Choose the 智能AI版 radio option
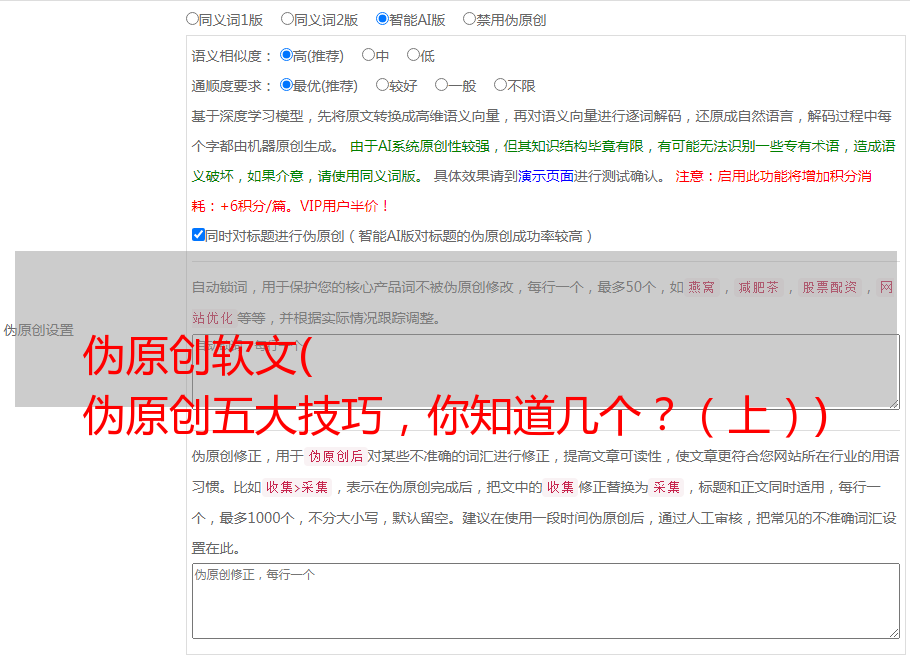Viewport: 911px width, 658px height. click(382, 19)
